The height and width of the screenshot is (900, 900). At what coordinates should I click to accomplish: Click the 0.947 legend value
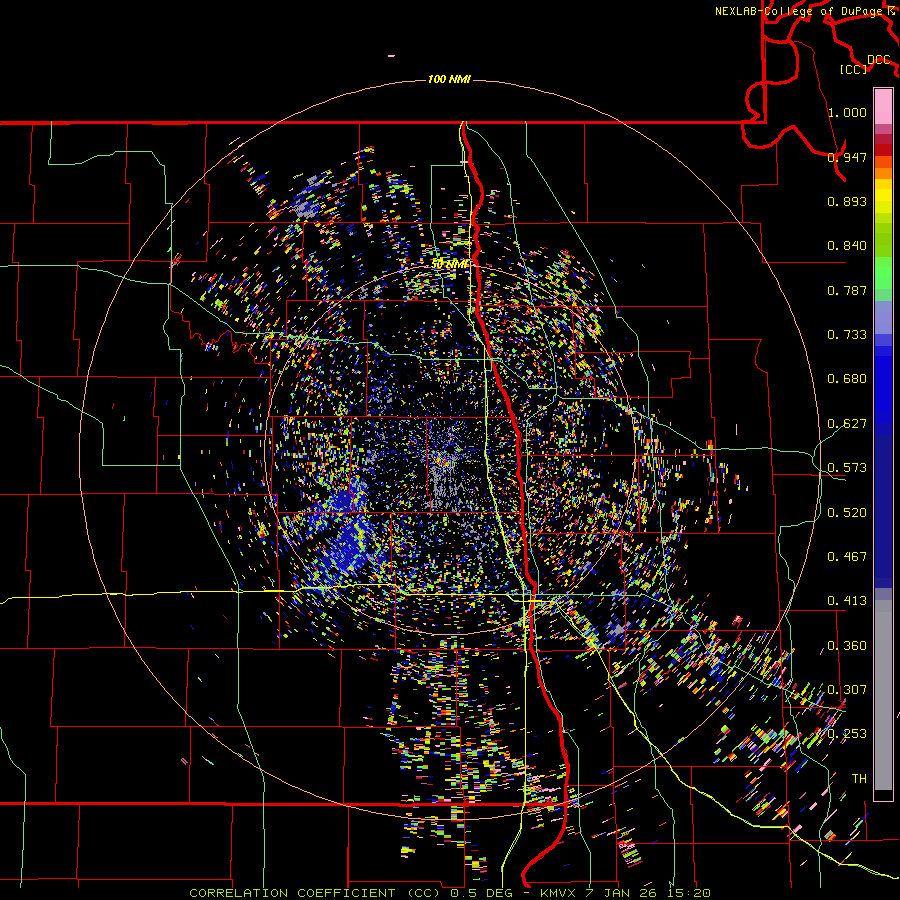point(847,157)
